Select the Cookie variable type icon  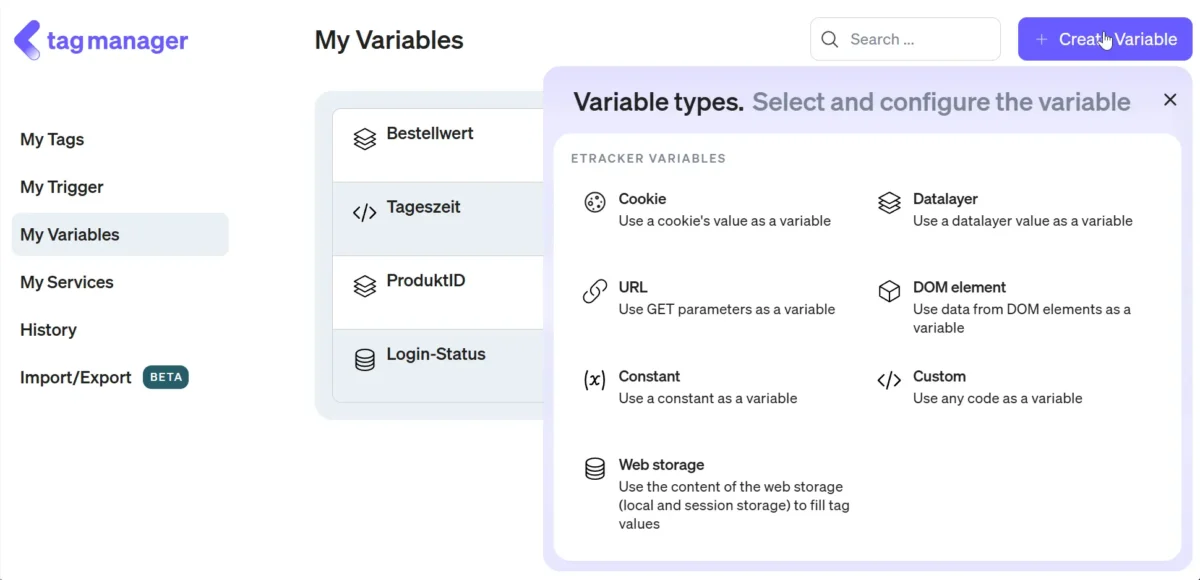click(595, 202)
